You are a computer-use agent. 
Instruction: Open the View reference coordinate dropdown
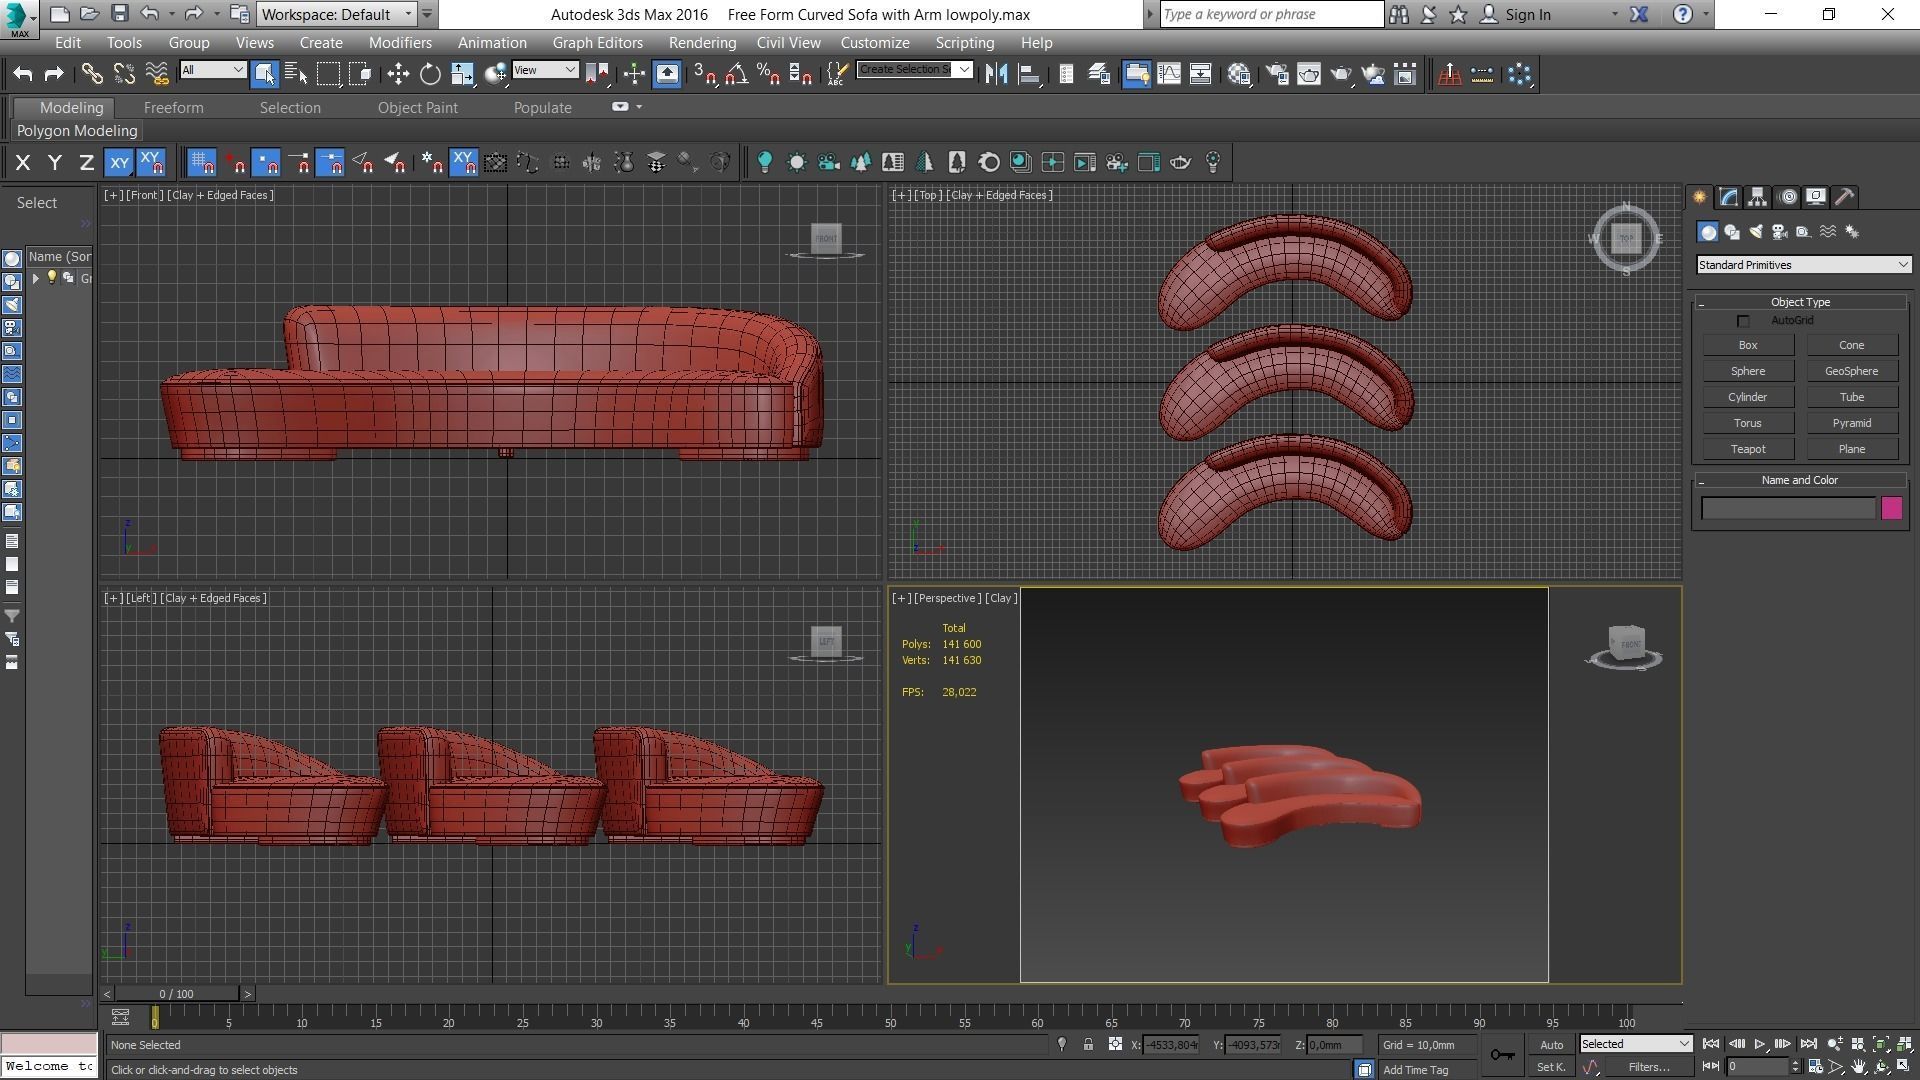[x=545, y=69]
